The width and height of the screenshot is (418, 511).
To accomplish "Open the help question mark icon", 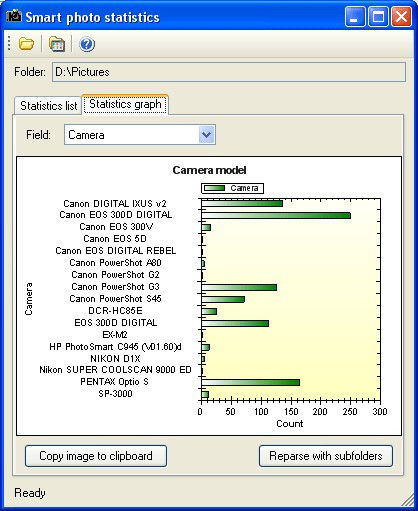I will pos(87,44).
